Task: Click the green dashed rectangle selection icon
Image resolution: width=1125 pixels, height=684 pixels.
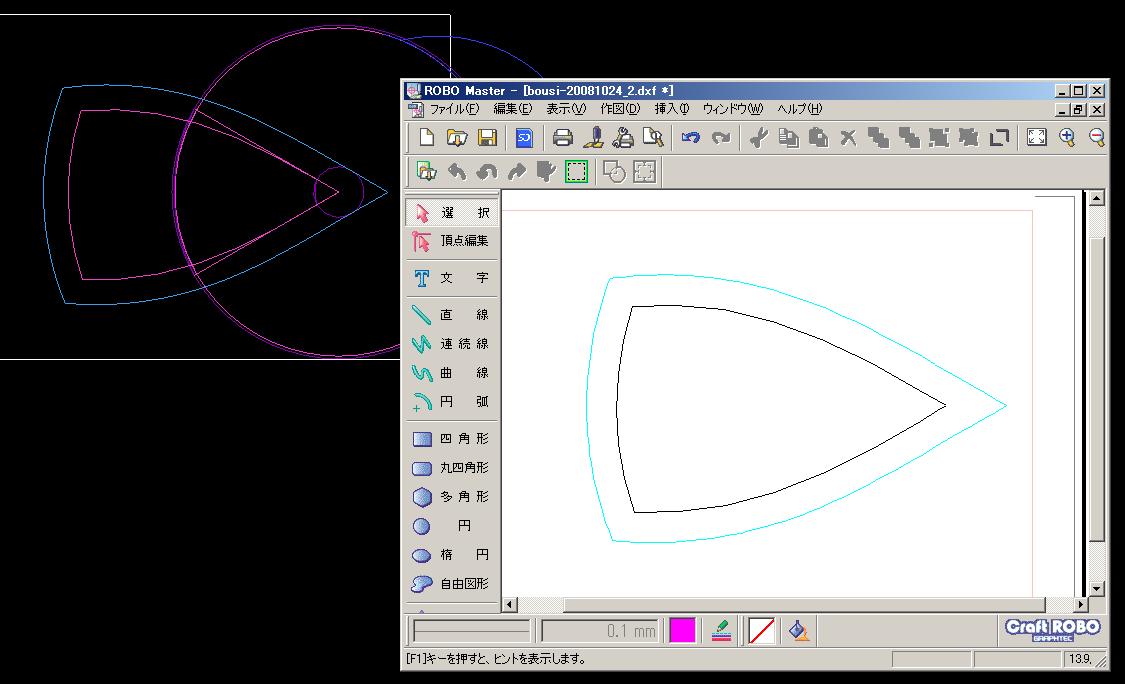Action: (x=576, y=172)
